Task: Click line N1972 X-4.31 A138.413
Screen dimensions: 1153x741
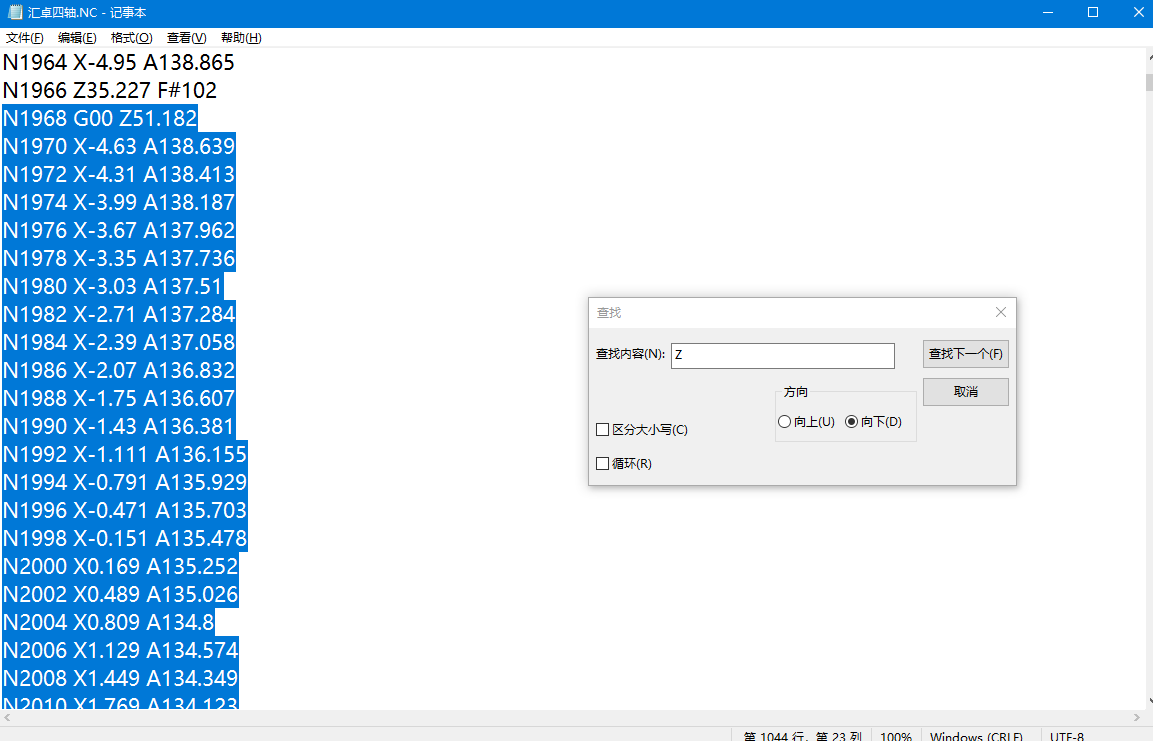Action: coord(118,174)
